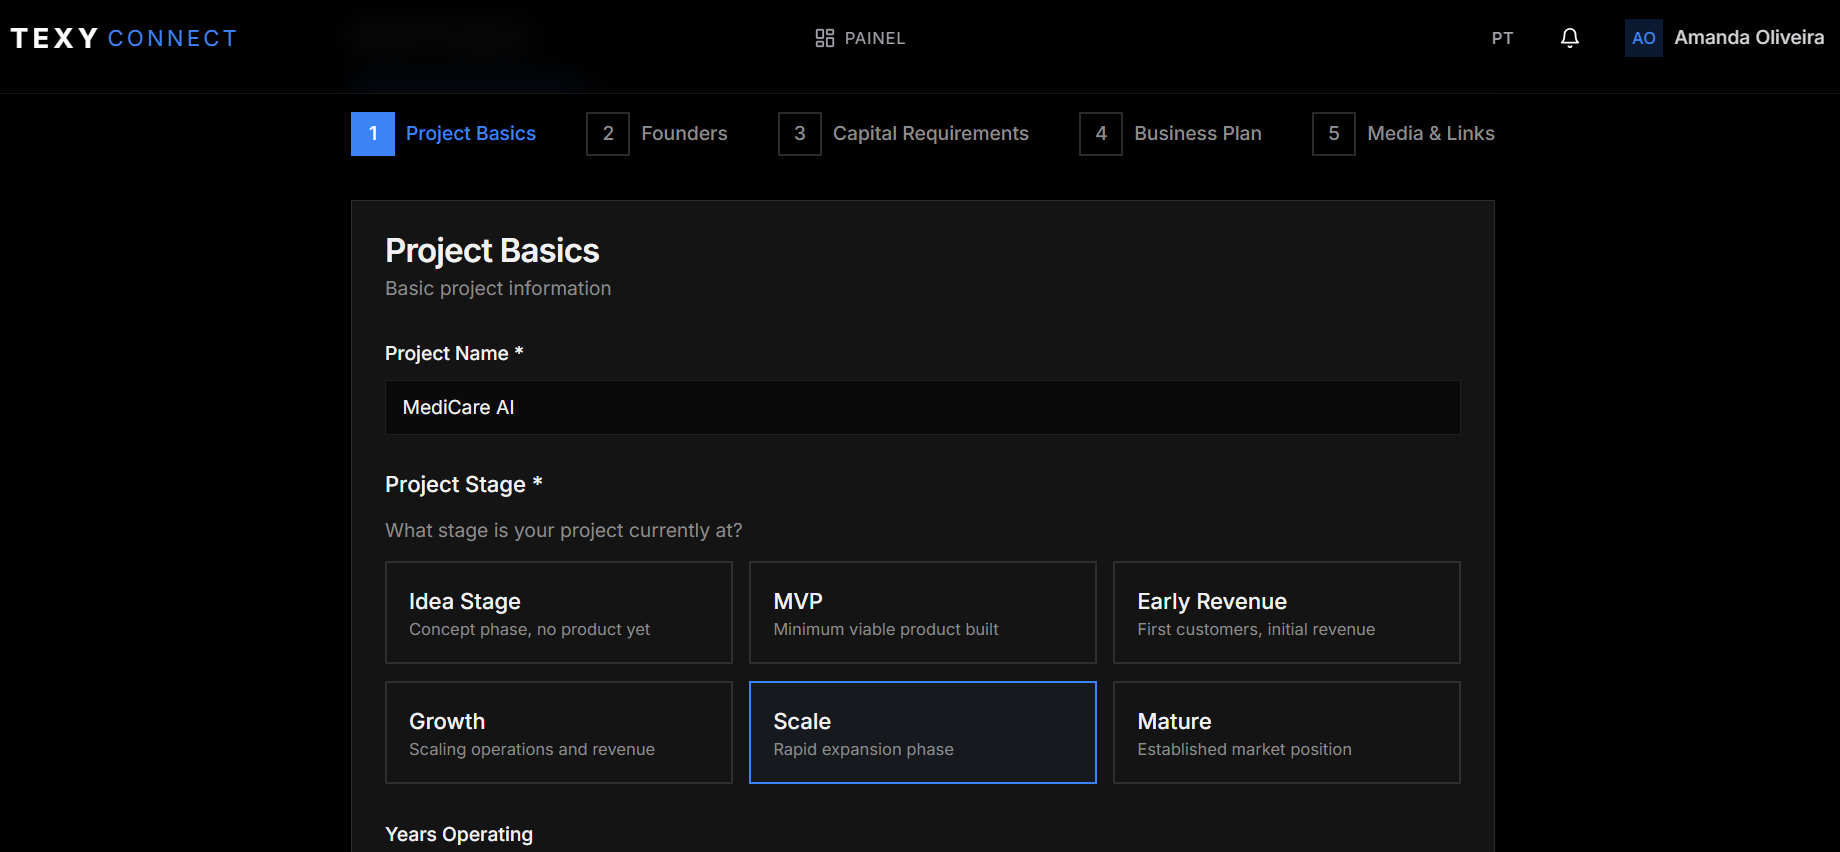The image size is (1840, 852).
Task: Pick the Mature stage option
Action: coord(1287,733)
